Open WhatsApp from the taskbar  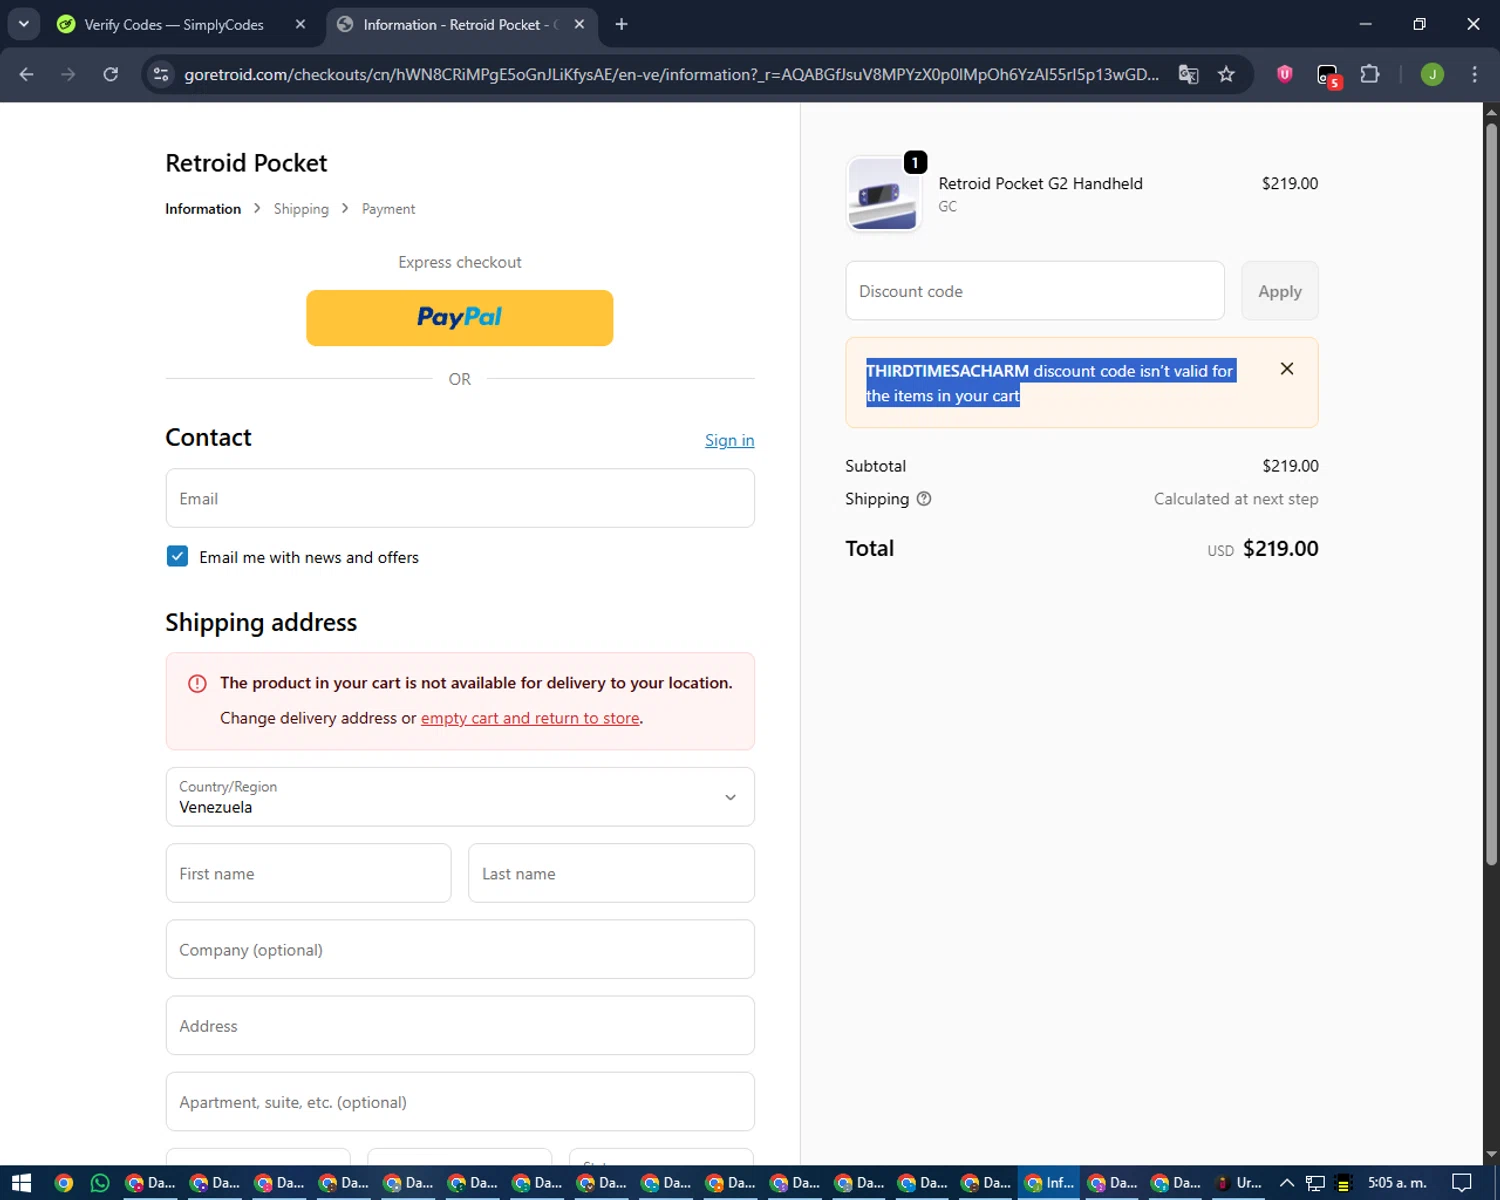(x=100, y=1183)
